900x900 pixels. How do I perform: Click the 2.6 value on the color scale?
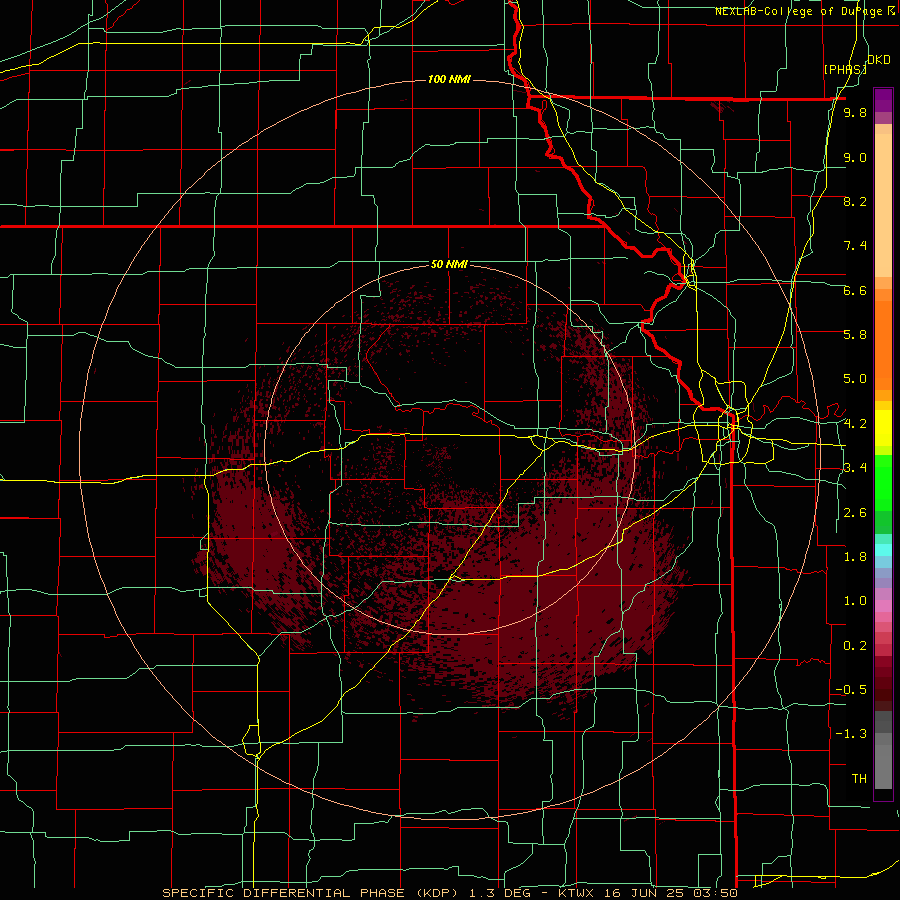855,513
